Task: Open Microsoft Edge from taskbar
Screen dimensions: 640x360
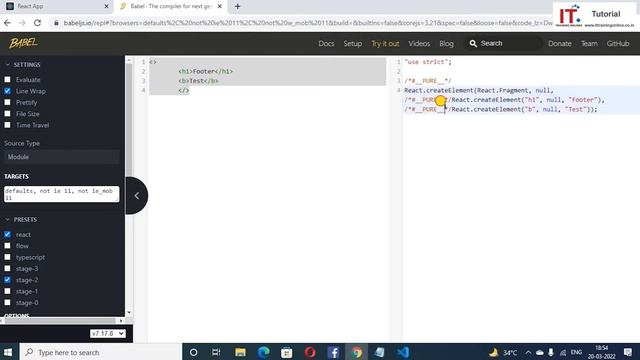Action: coord(264,352)
